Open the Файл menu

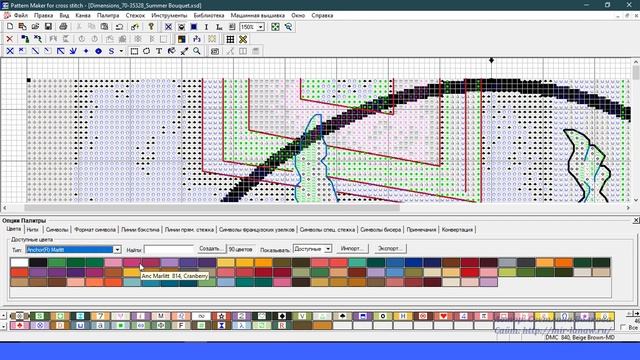(21, 15)
